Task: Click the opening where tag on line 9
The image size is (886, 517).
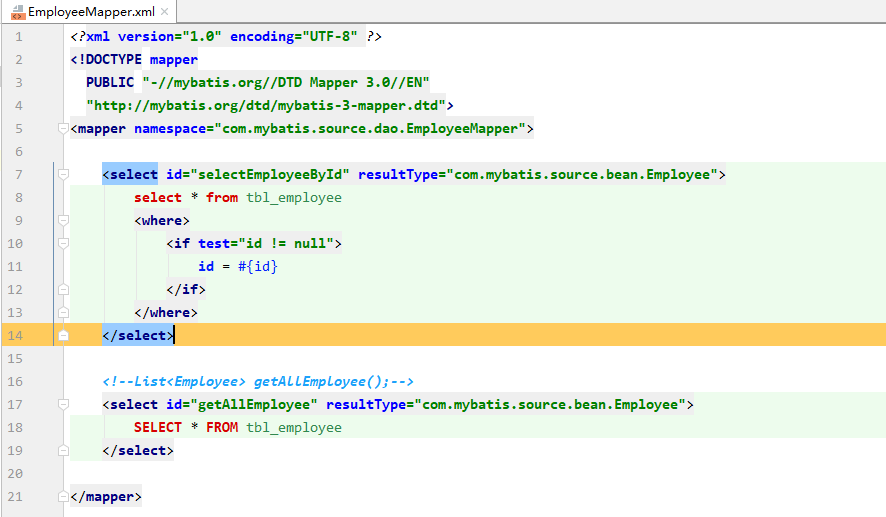Action: 162,220
